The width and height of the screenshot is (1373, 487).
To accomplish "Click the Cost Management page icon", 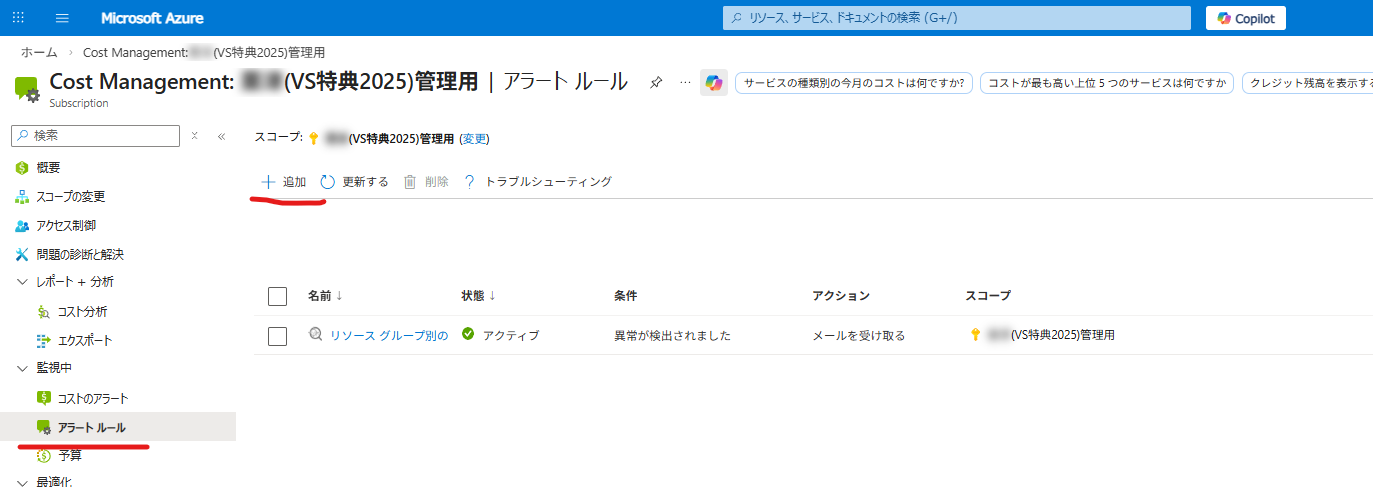I will coord(27,89).
